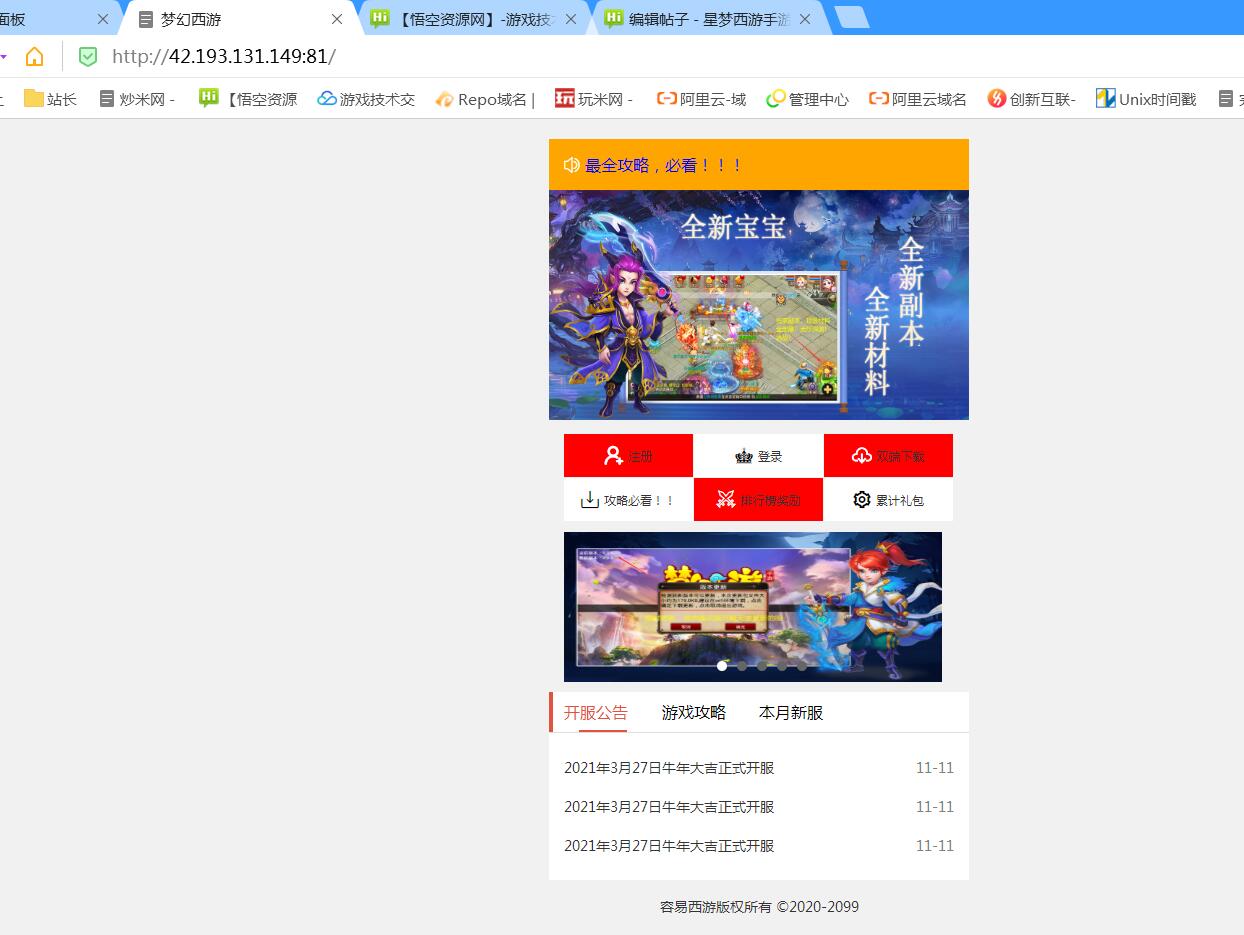Viewport: 1244px width, 935px height.
Task: Open 累计礼包 gear icon
Action: [861, 499]
